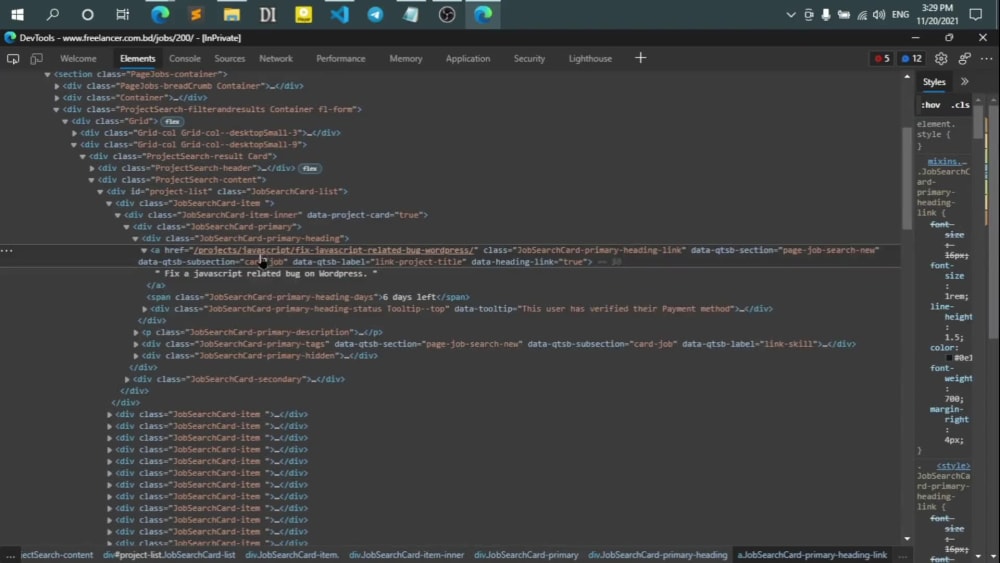This screenshot has height=563, width=1000.
Task: Show hidden system tray icons chevron
Action: click(791, 15)
